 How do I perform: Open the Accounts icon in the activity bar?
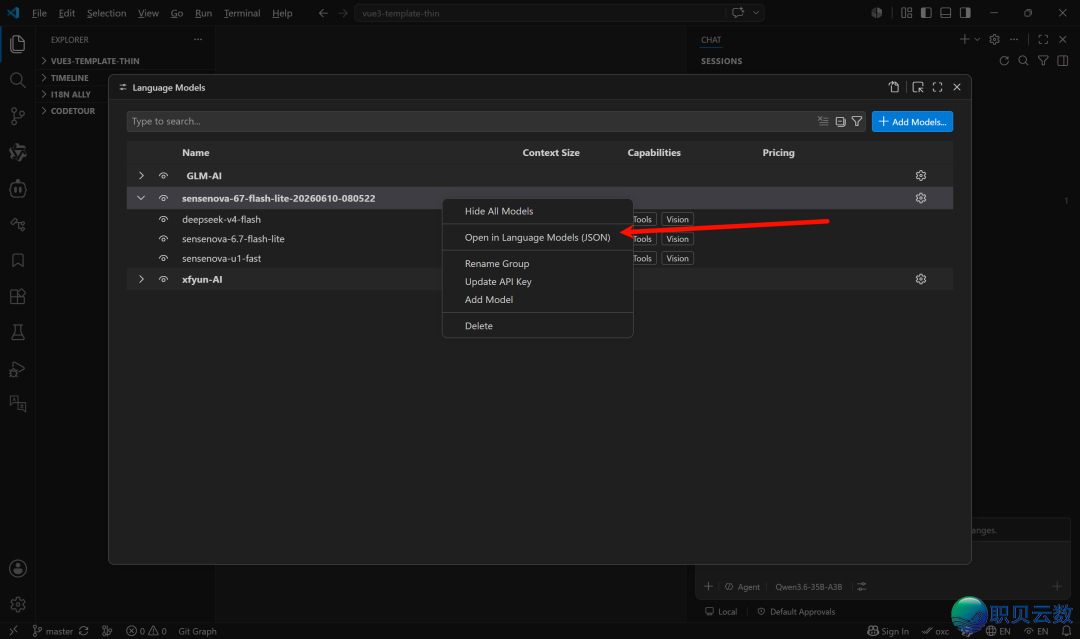click(18, 568)
